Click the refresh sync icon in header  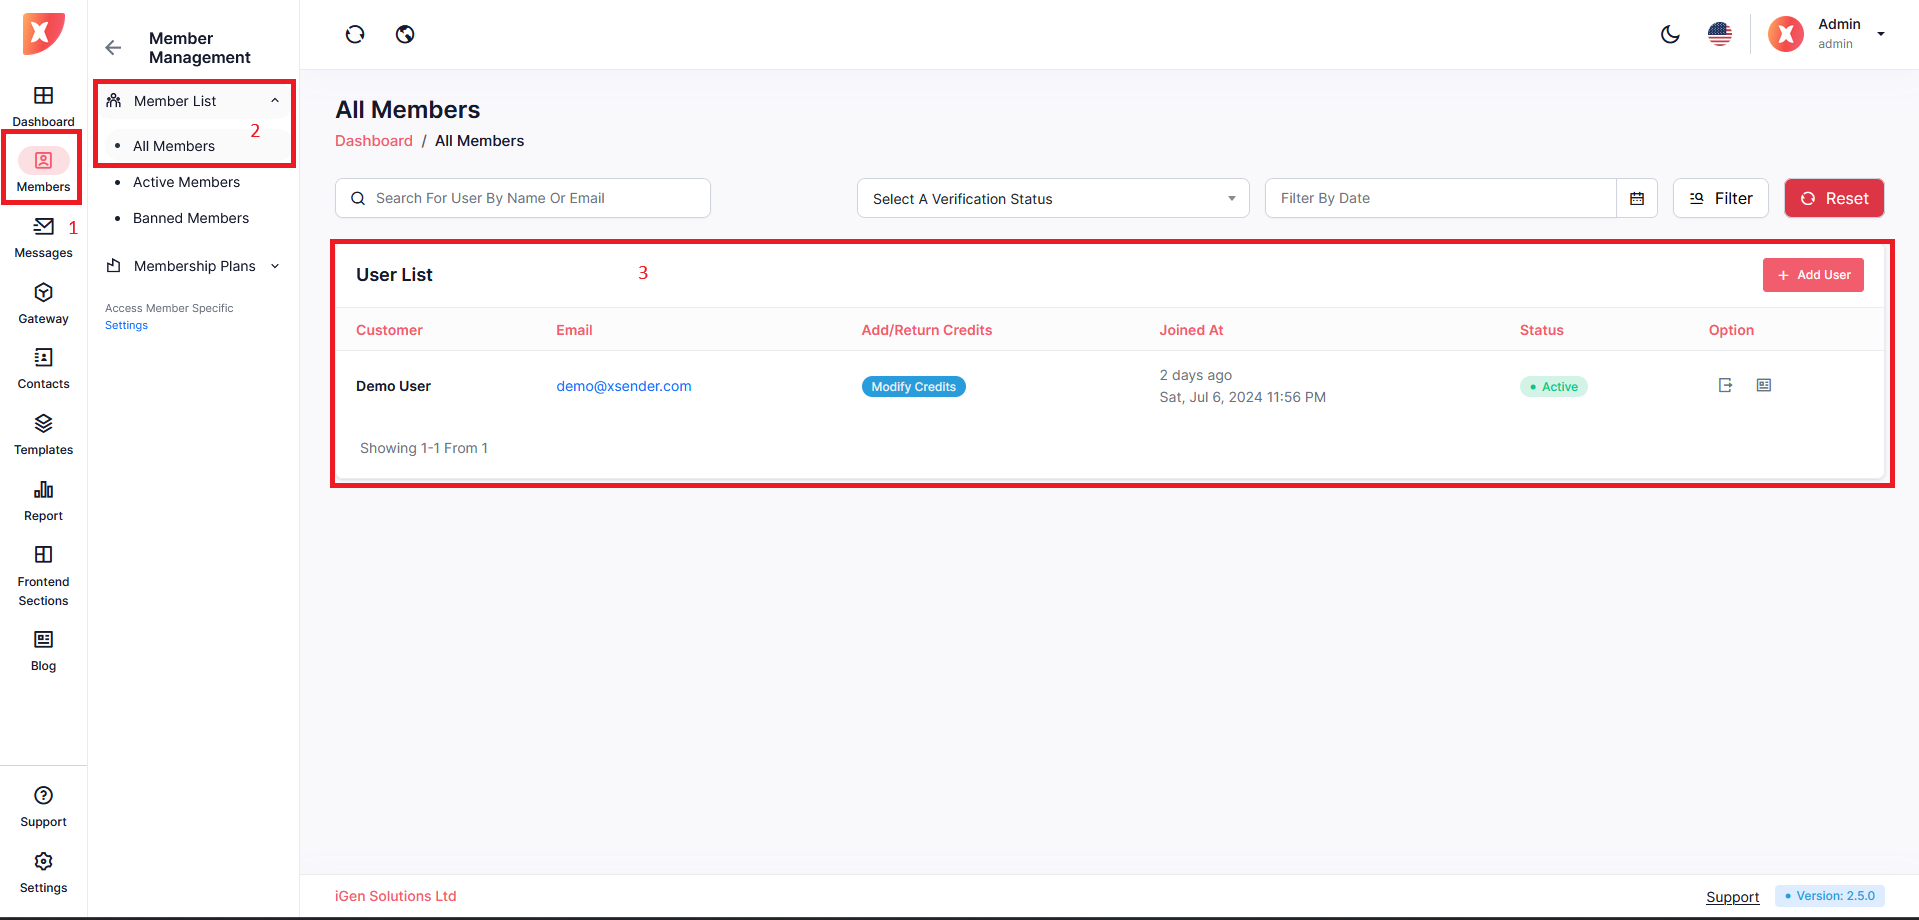355,35
